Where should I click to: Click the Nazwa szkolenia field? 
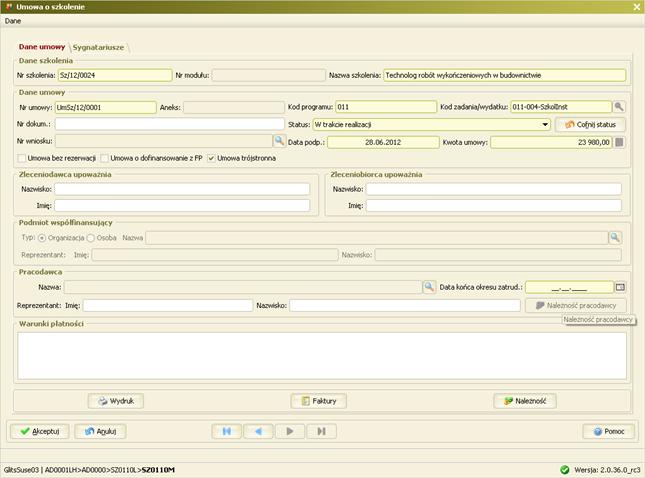click(x=505, y=75)
